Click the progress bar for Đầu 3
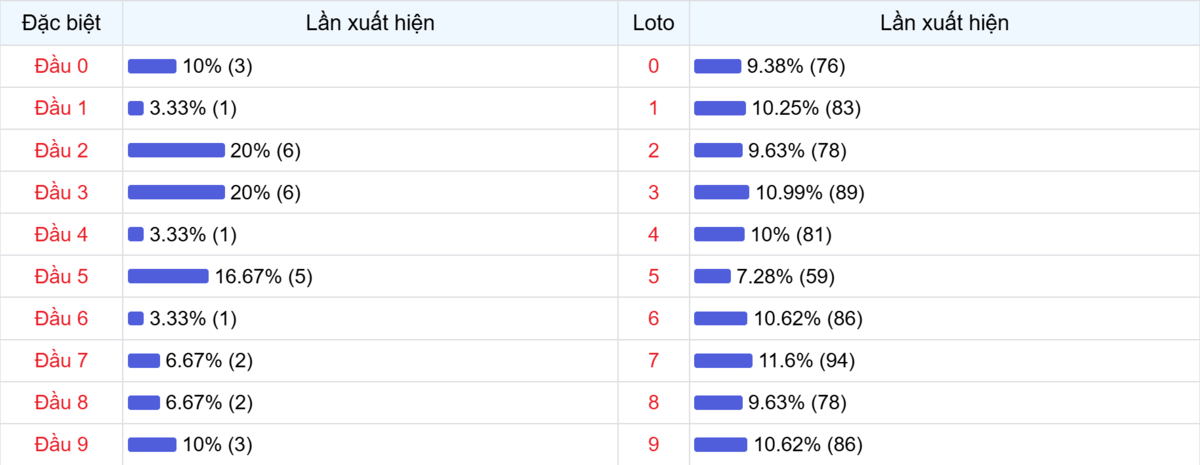 click(x=176, y=192)
